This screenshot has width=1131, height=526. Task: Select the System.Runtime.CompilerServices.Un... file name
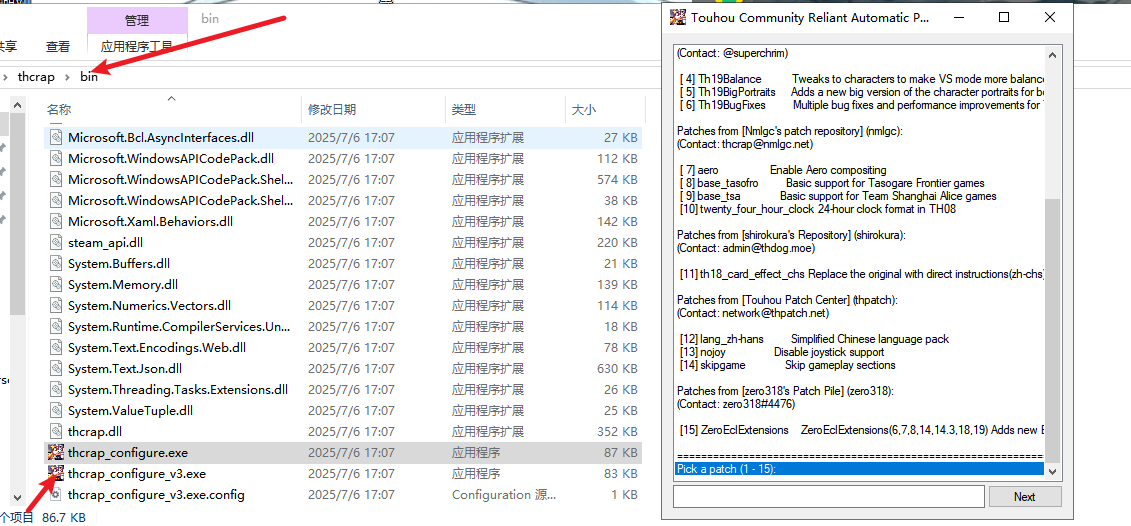(180, 326)
